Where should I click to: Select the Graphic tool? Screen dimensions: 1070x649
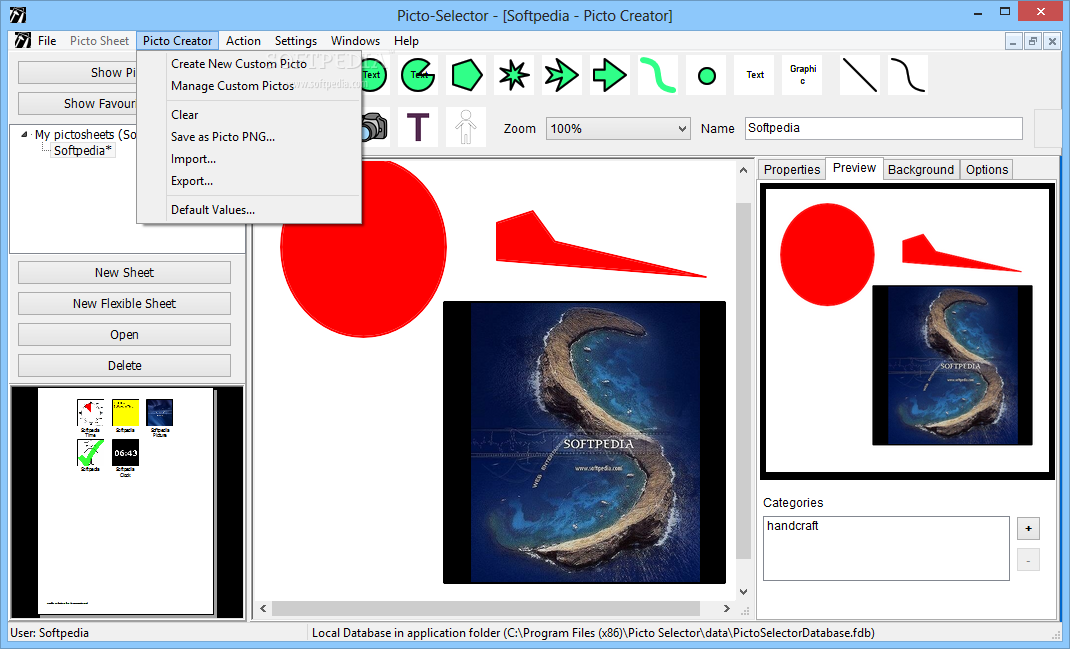click(802, 75)
